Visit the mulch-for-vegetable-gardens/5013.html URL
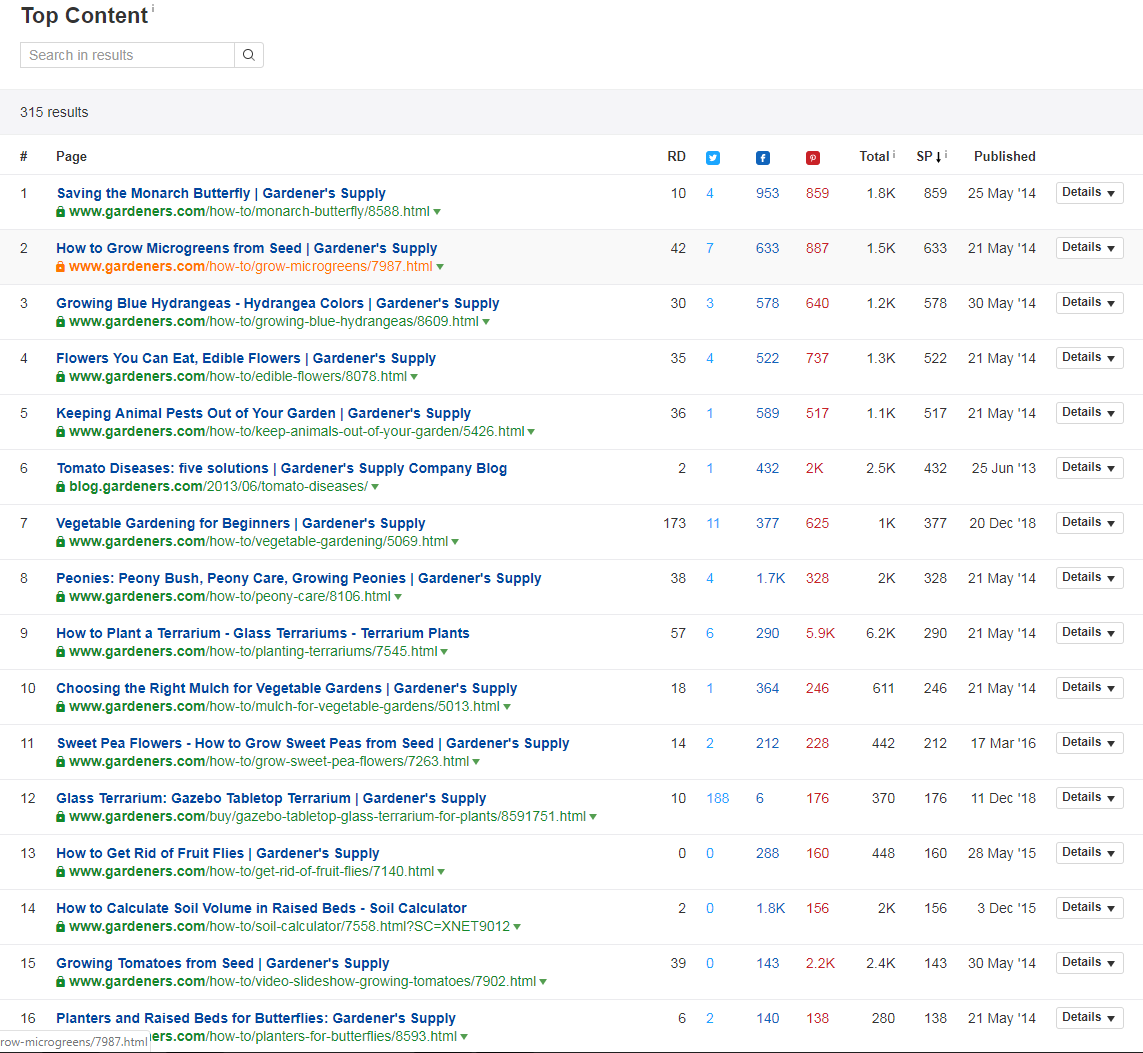The height and width of the screenshot is (1053, 1143). (x=284, y=707)
